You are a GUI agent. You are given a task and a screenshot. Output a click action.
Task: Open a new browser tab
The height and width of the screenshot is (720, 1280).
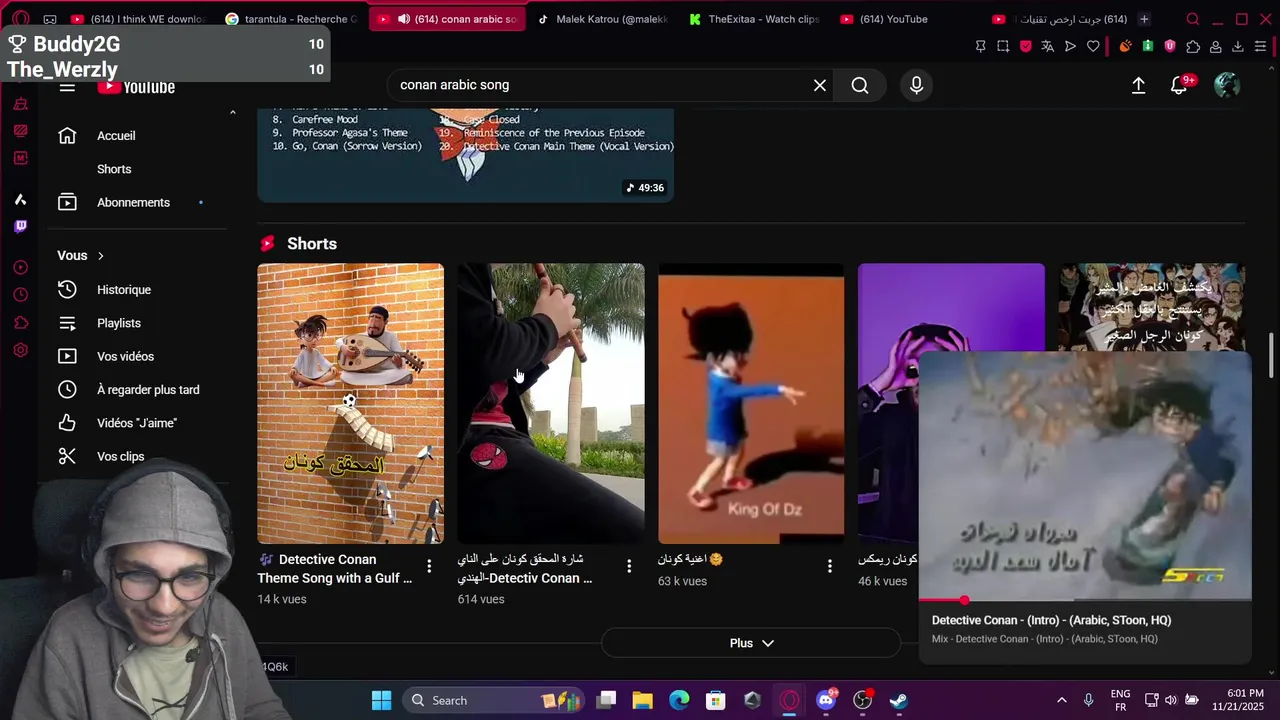point(1144,19)
